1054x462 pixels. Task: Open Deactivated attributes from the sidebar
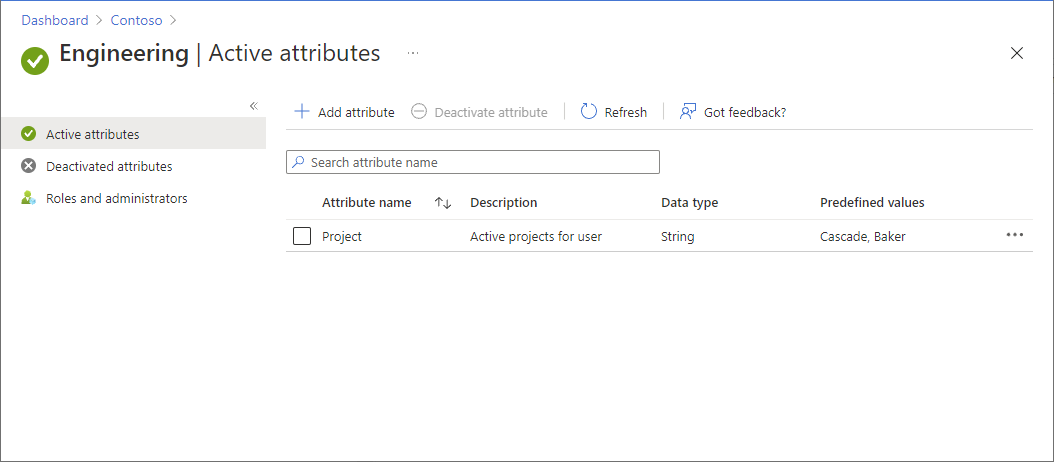pos(109,166)
